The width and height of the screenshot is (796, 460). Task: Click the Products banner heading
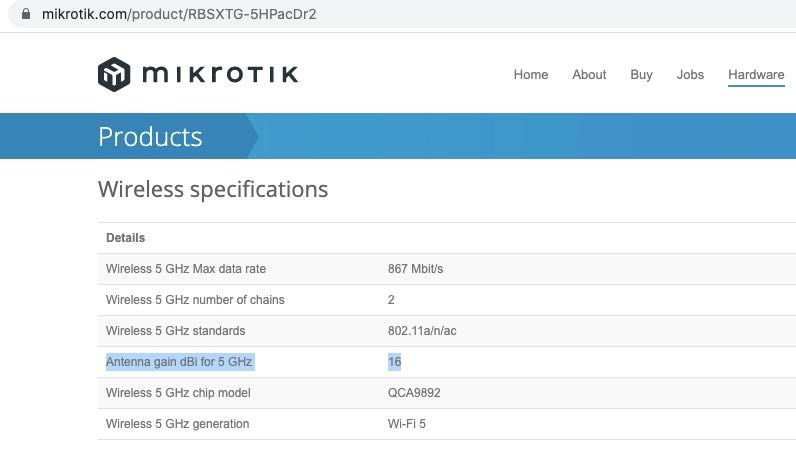150,137
